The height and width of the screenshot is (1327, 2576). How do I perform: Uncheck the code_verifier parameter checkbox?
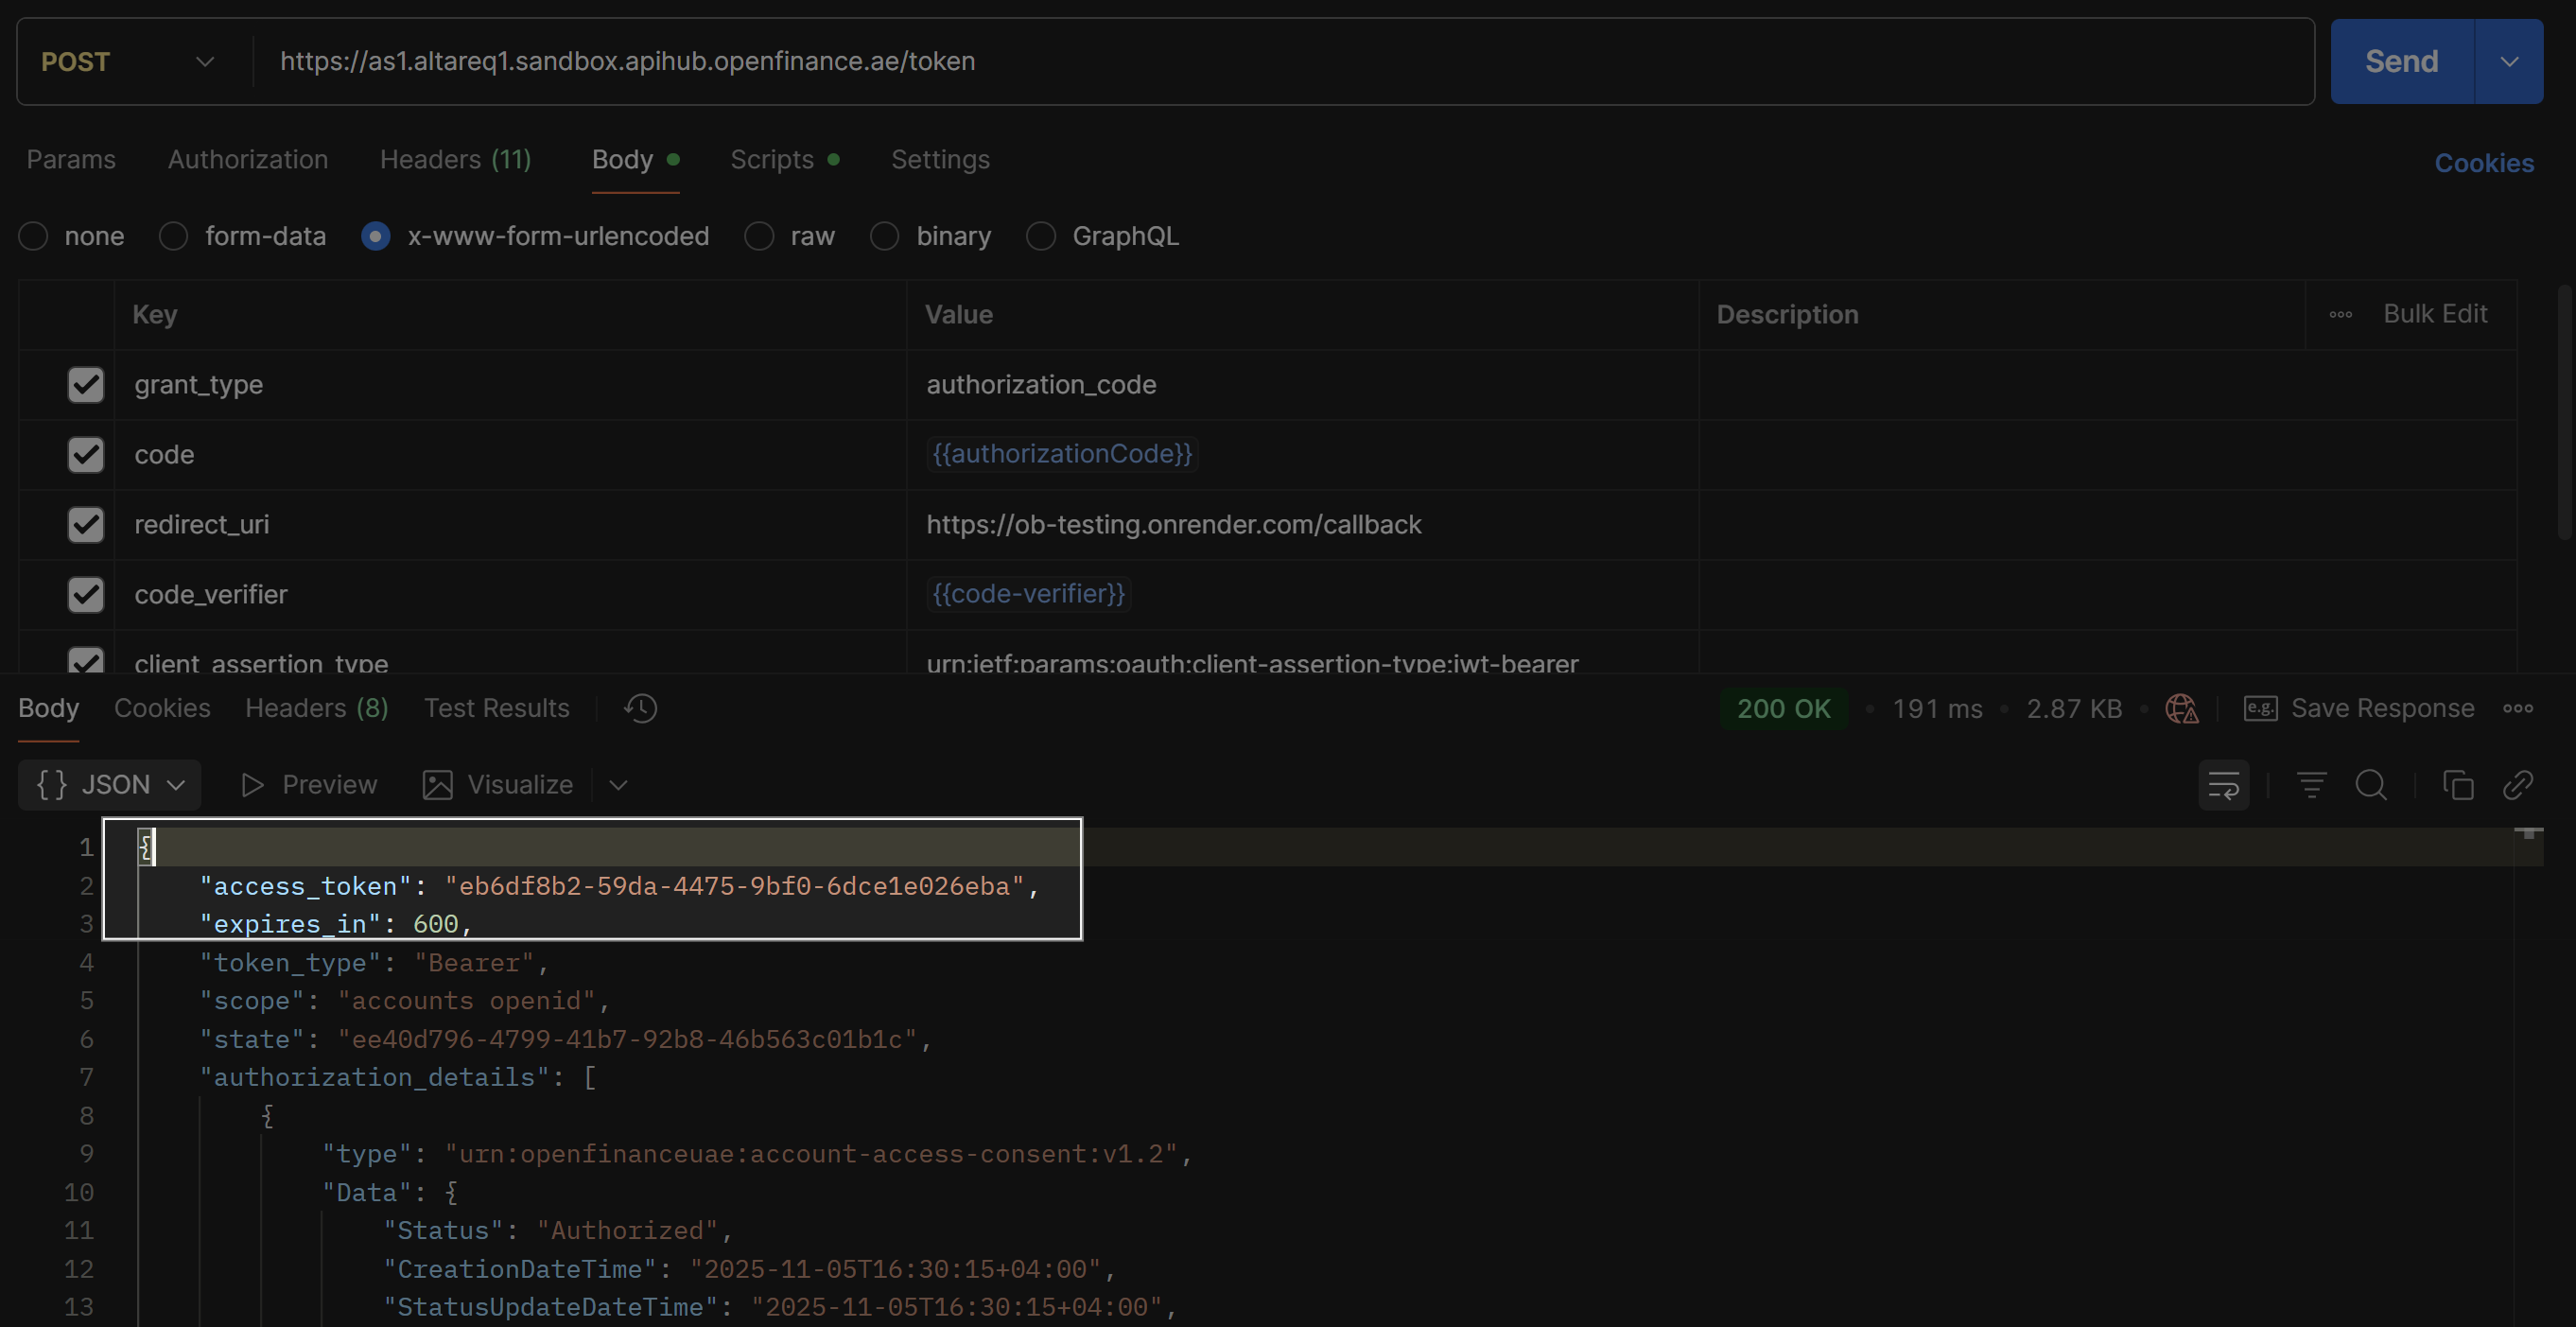(x=86, y=595)
